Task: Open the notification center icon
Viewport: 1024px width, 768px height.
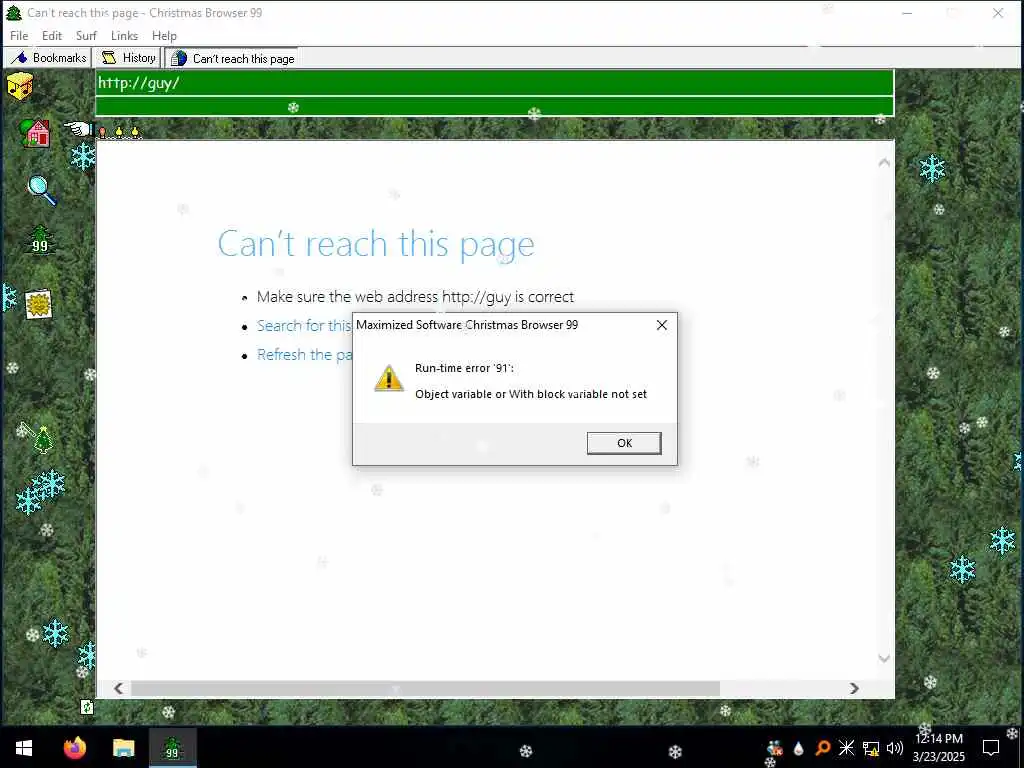Action: click(x=991, y=748)
